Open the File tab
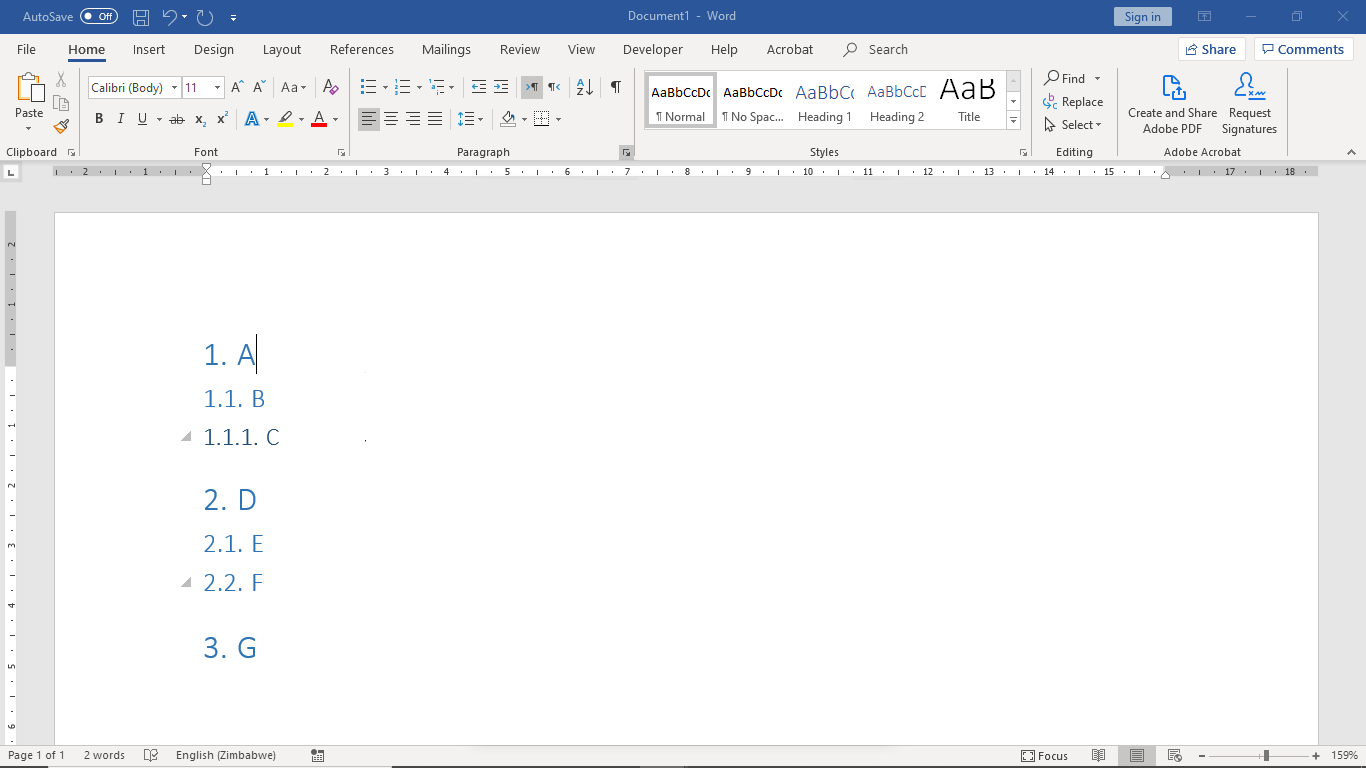Screen dimensions: 1366x768 (x=26, y=49)
